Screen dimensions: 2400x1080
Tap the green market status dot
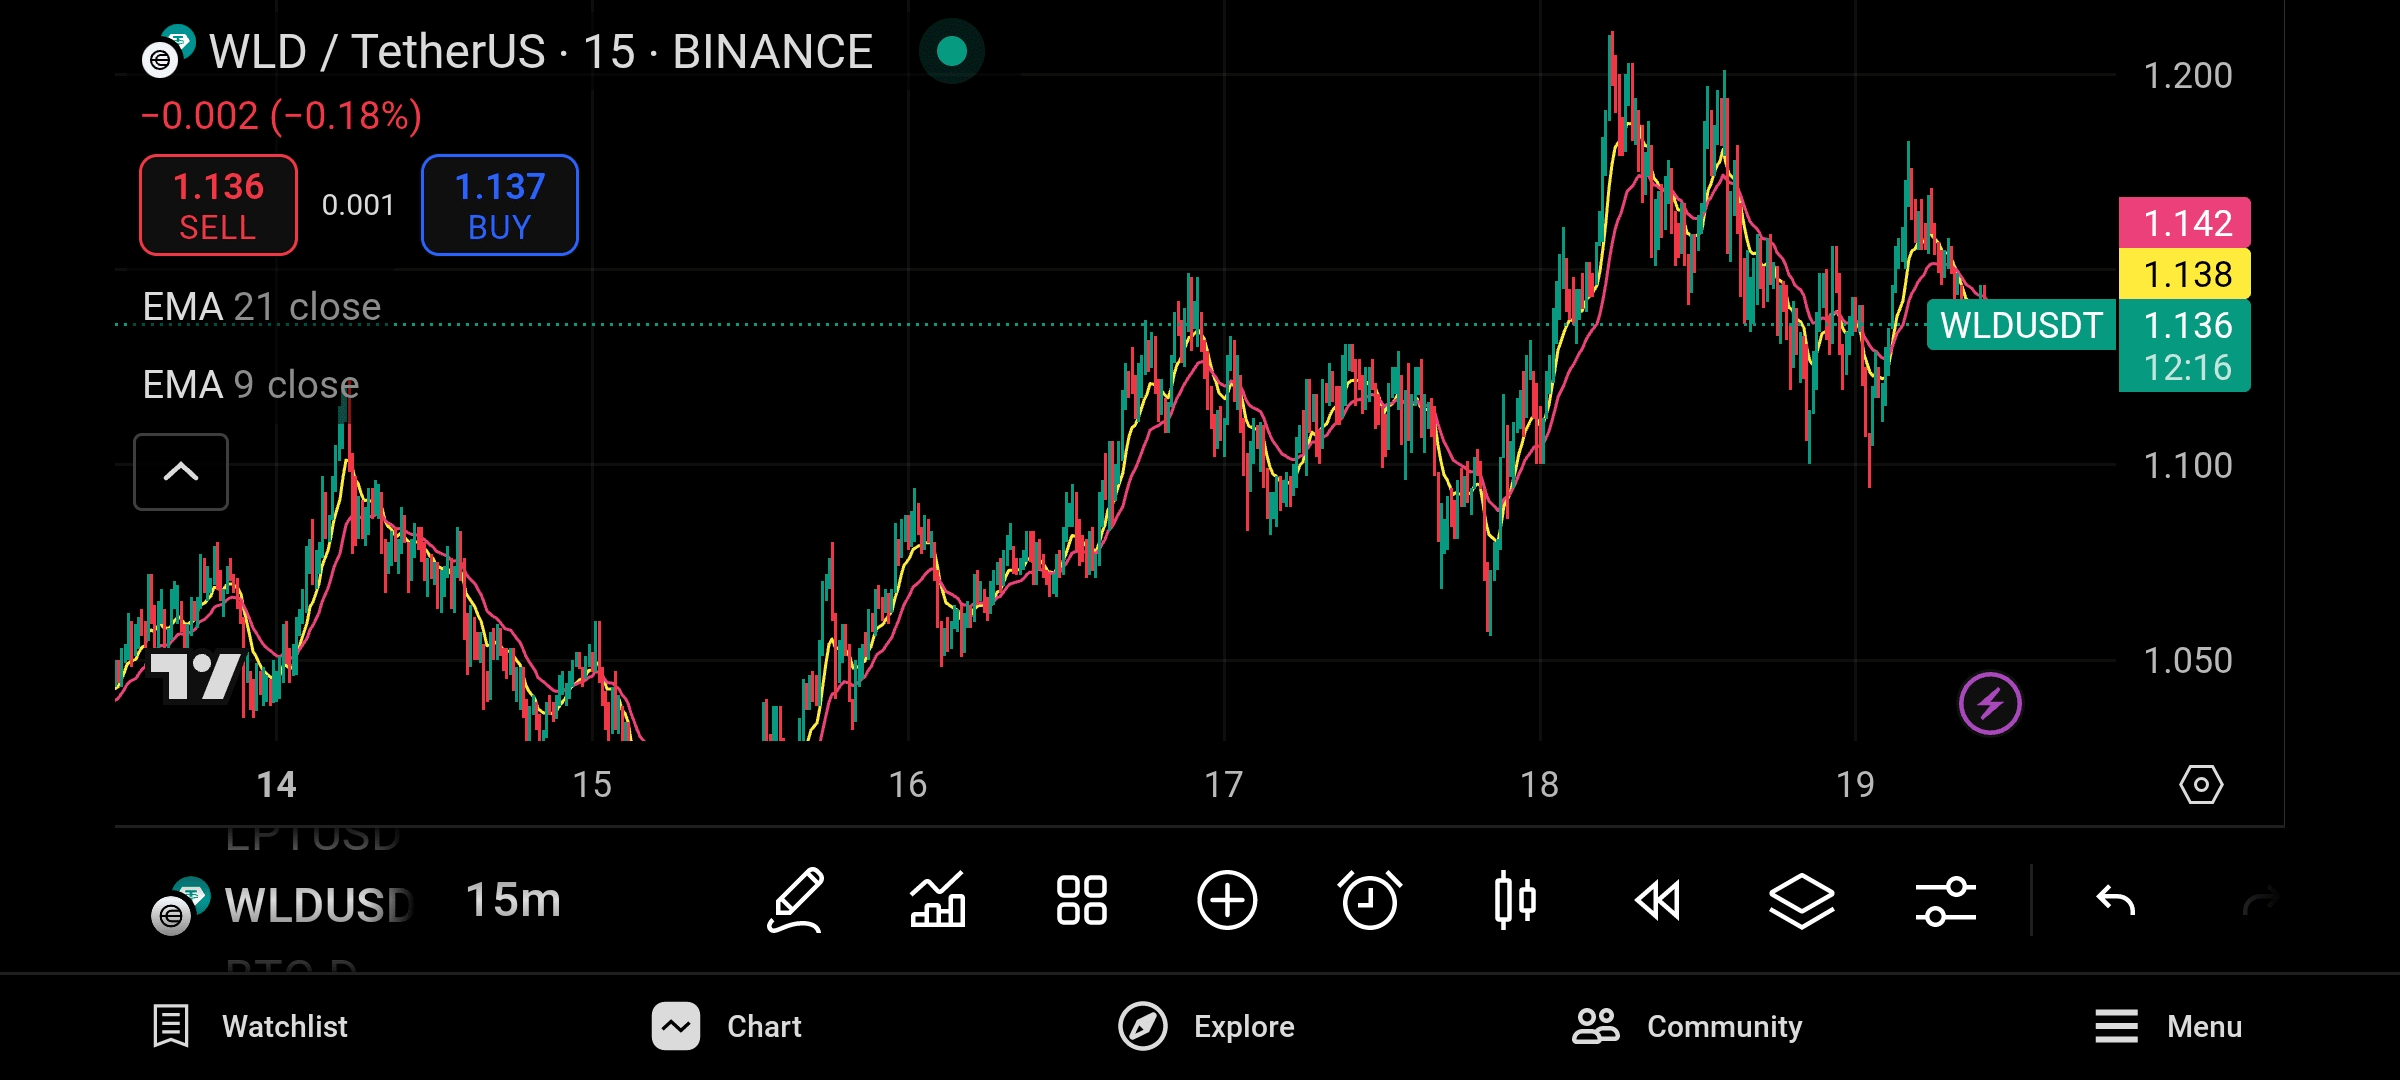pos(952,51)
